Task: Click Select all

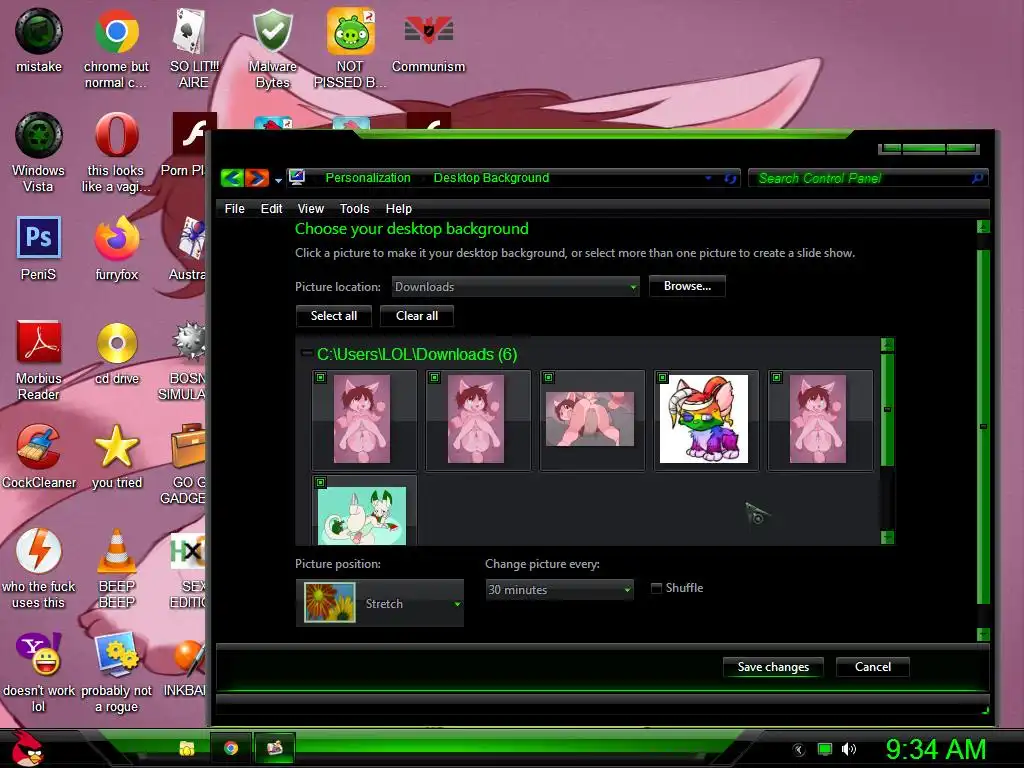Action: click(334, 316)
